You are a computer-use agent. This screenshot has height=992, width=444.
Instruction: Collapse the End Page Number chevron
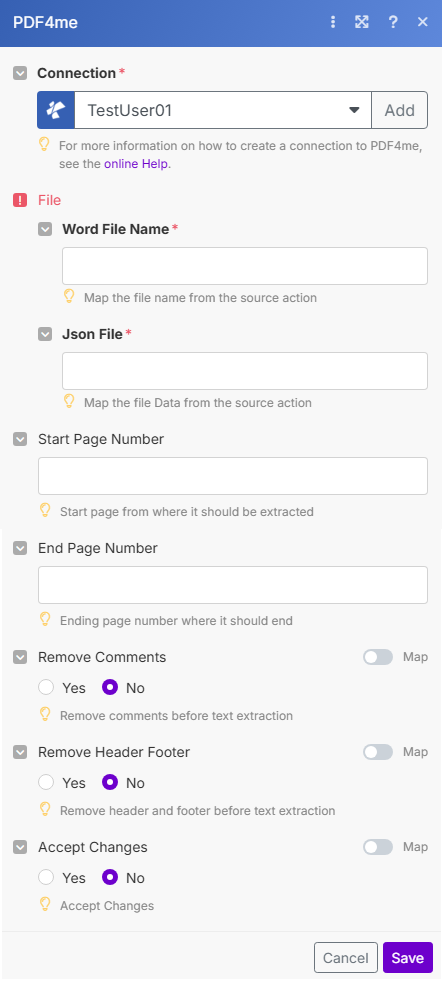pyautogui.click(x=20, y=548)
